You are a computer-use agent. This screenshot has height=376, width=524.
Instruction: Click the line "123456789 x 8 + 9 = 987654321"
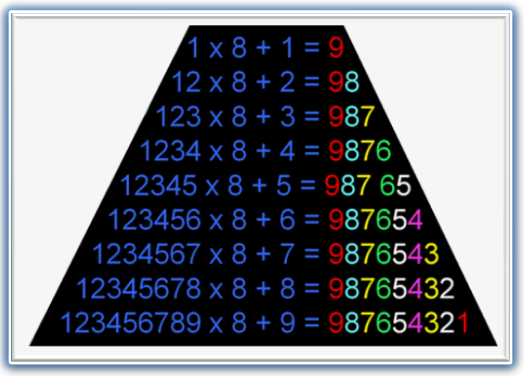pos(265,323)
